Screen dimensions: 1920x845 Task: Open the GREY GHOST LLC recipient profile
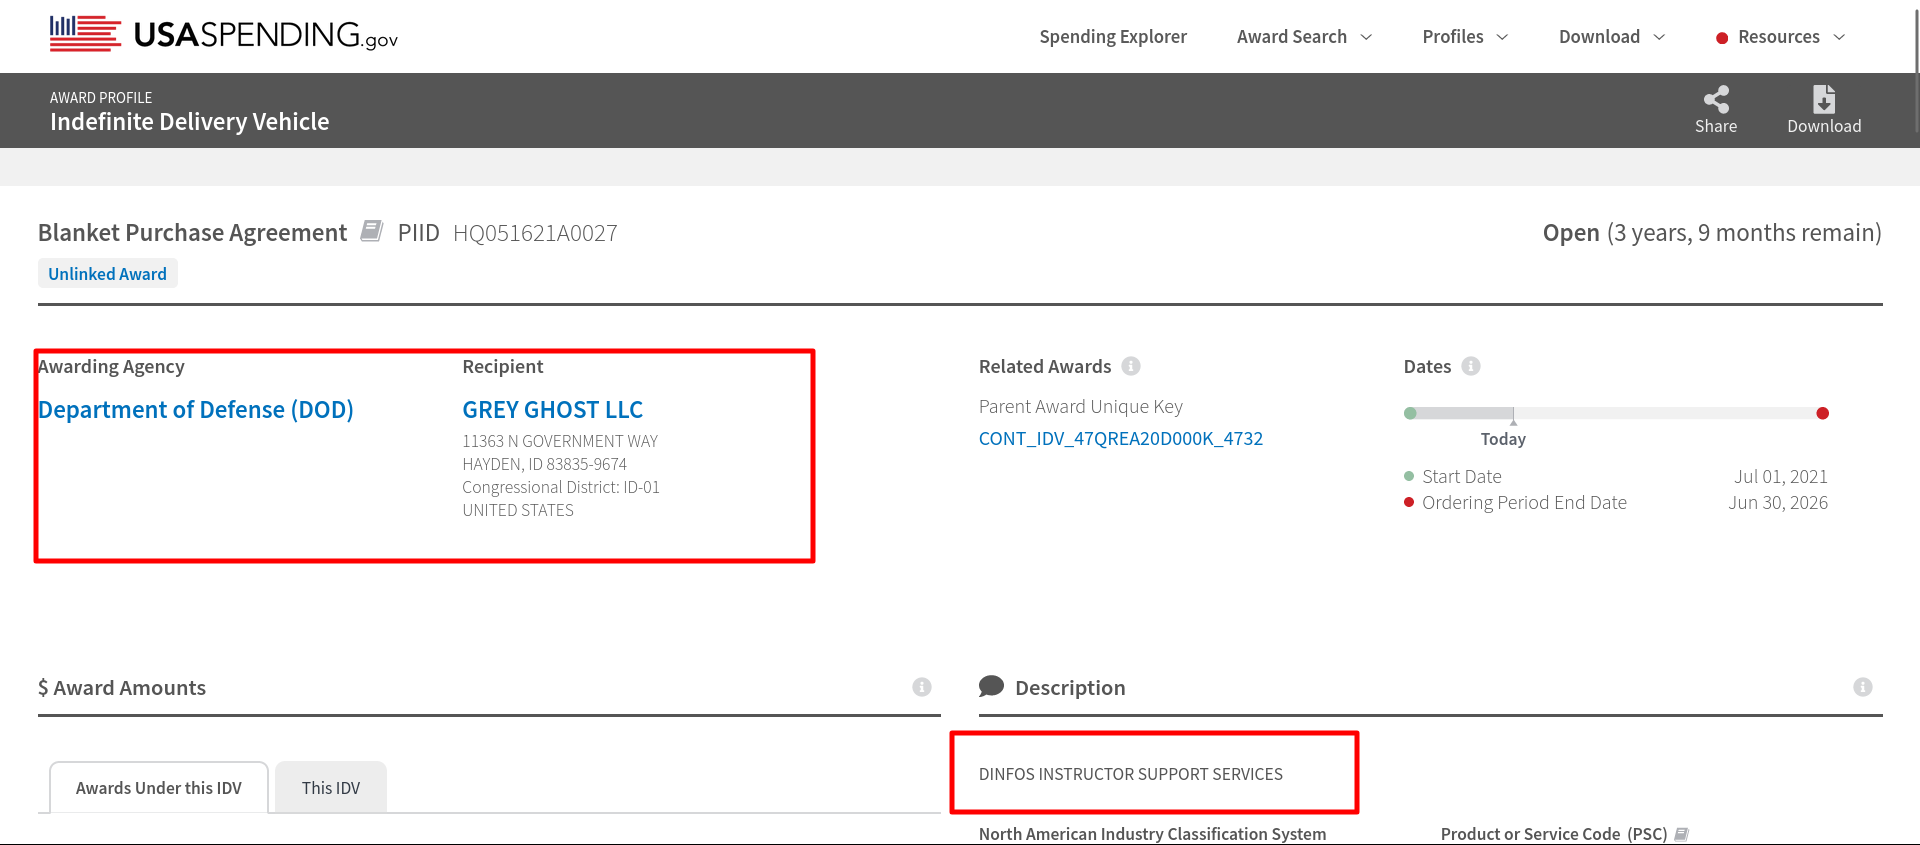click(x=552, y=410)
